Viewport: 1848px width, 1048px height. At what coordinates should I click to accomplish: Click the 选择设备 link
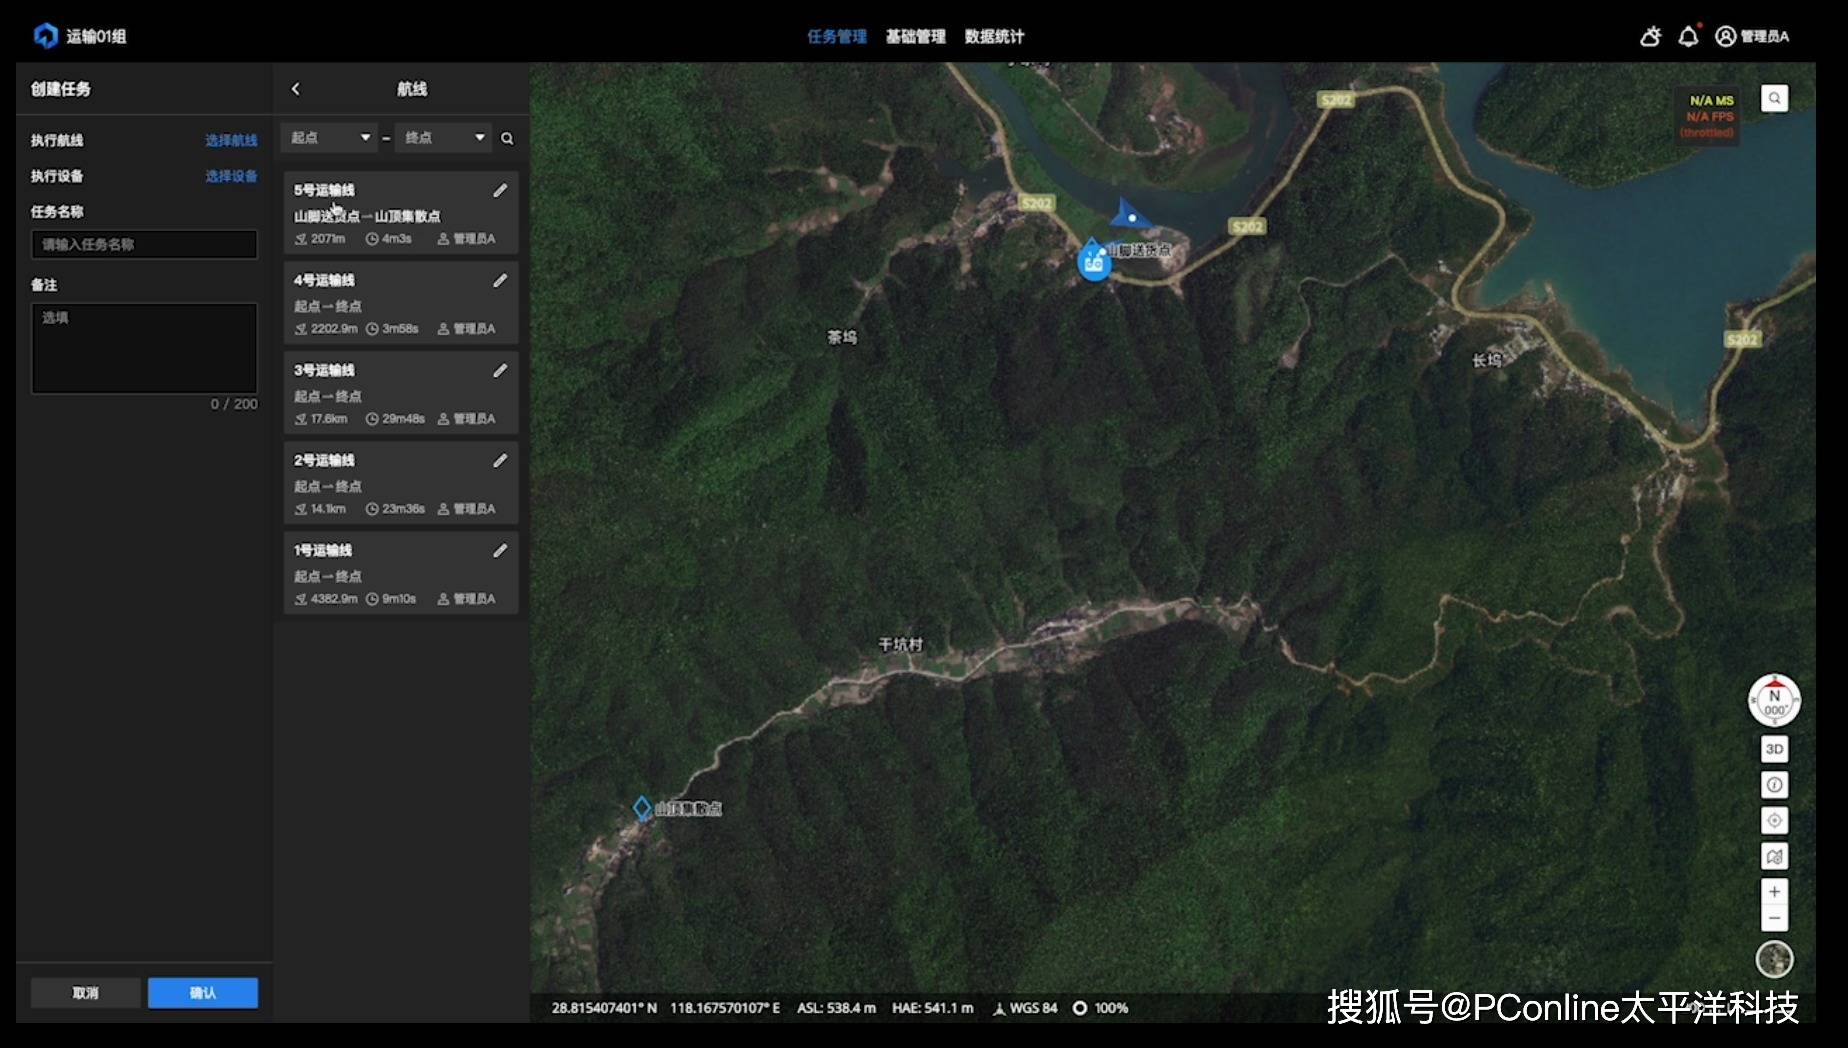click(231, 176)
